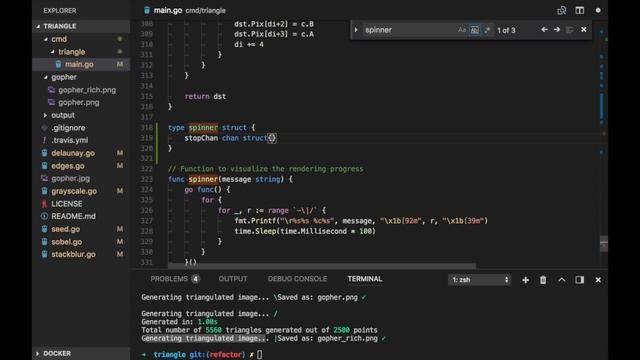
Task: Click the EXPLORER header title
Action: pyautogui.click(x=60, y=11)
